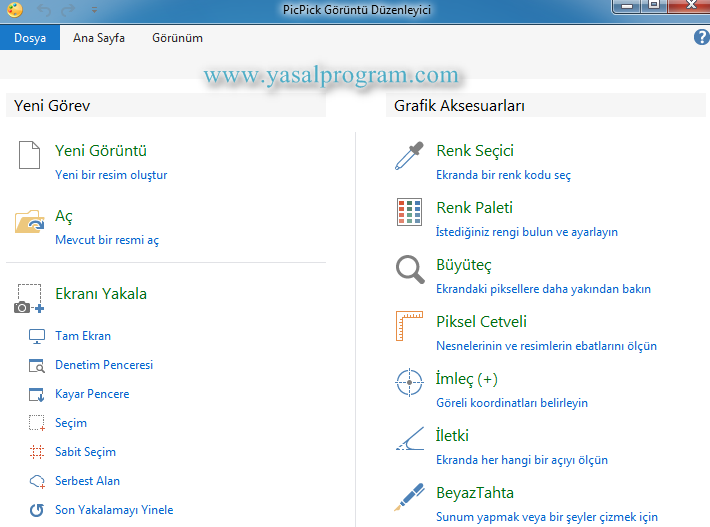Open the folder icon next to Aç
Screen dimensions: 710x527
coord(30,222)
